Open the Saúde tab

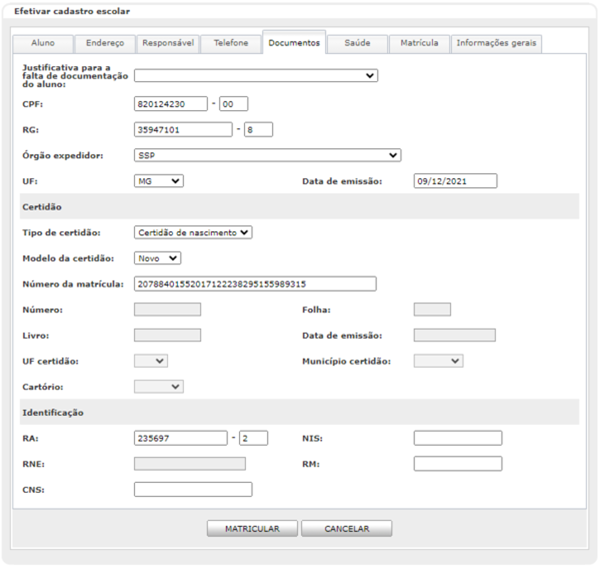click(x=358, y=44)
